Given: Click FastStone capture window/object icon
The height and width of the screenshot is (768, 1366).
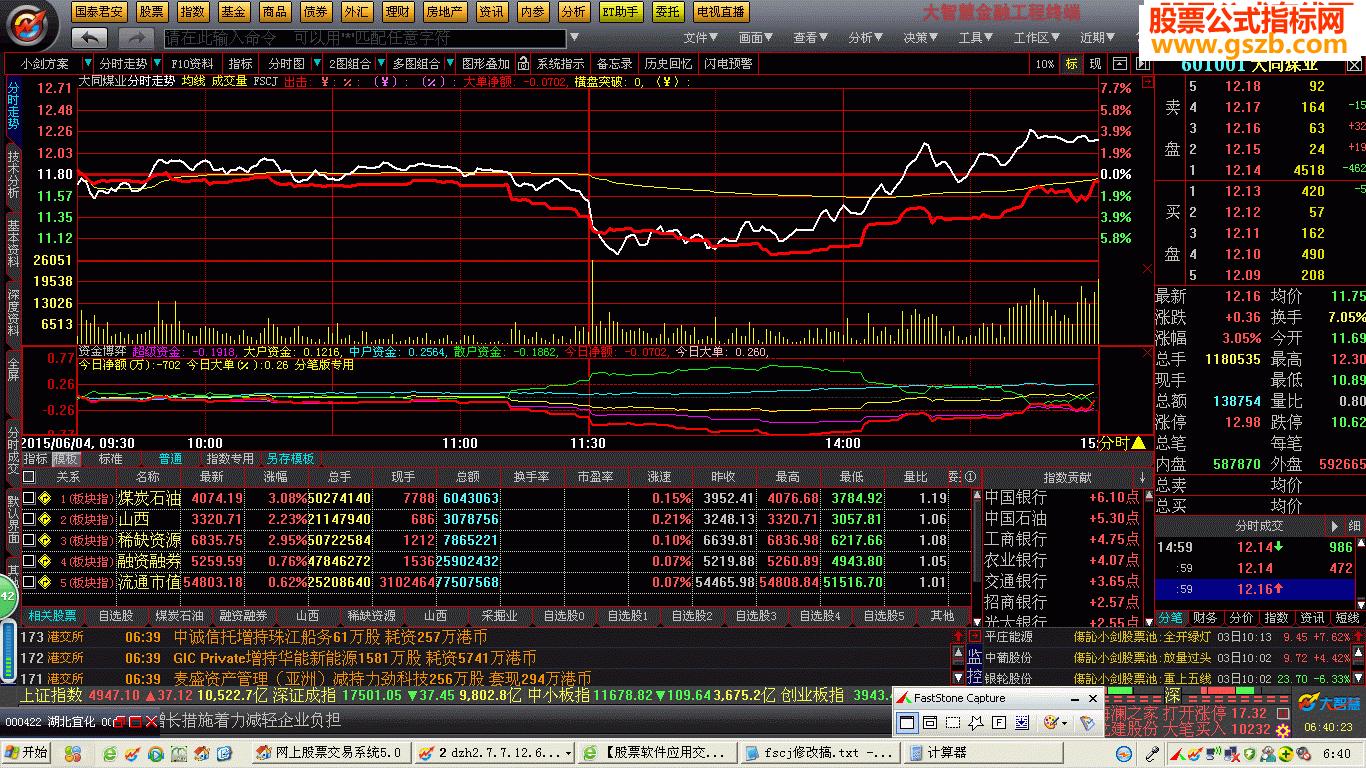Looking at the screenshot, I should [x=930, y=722].
